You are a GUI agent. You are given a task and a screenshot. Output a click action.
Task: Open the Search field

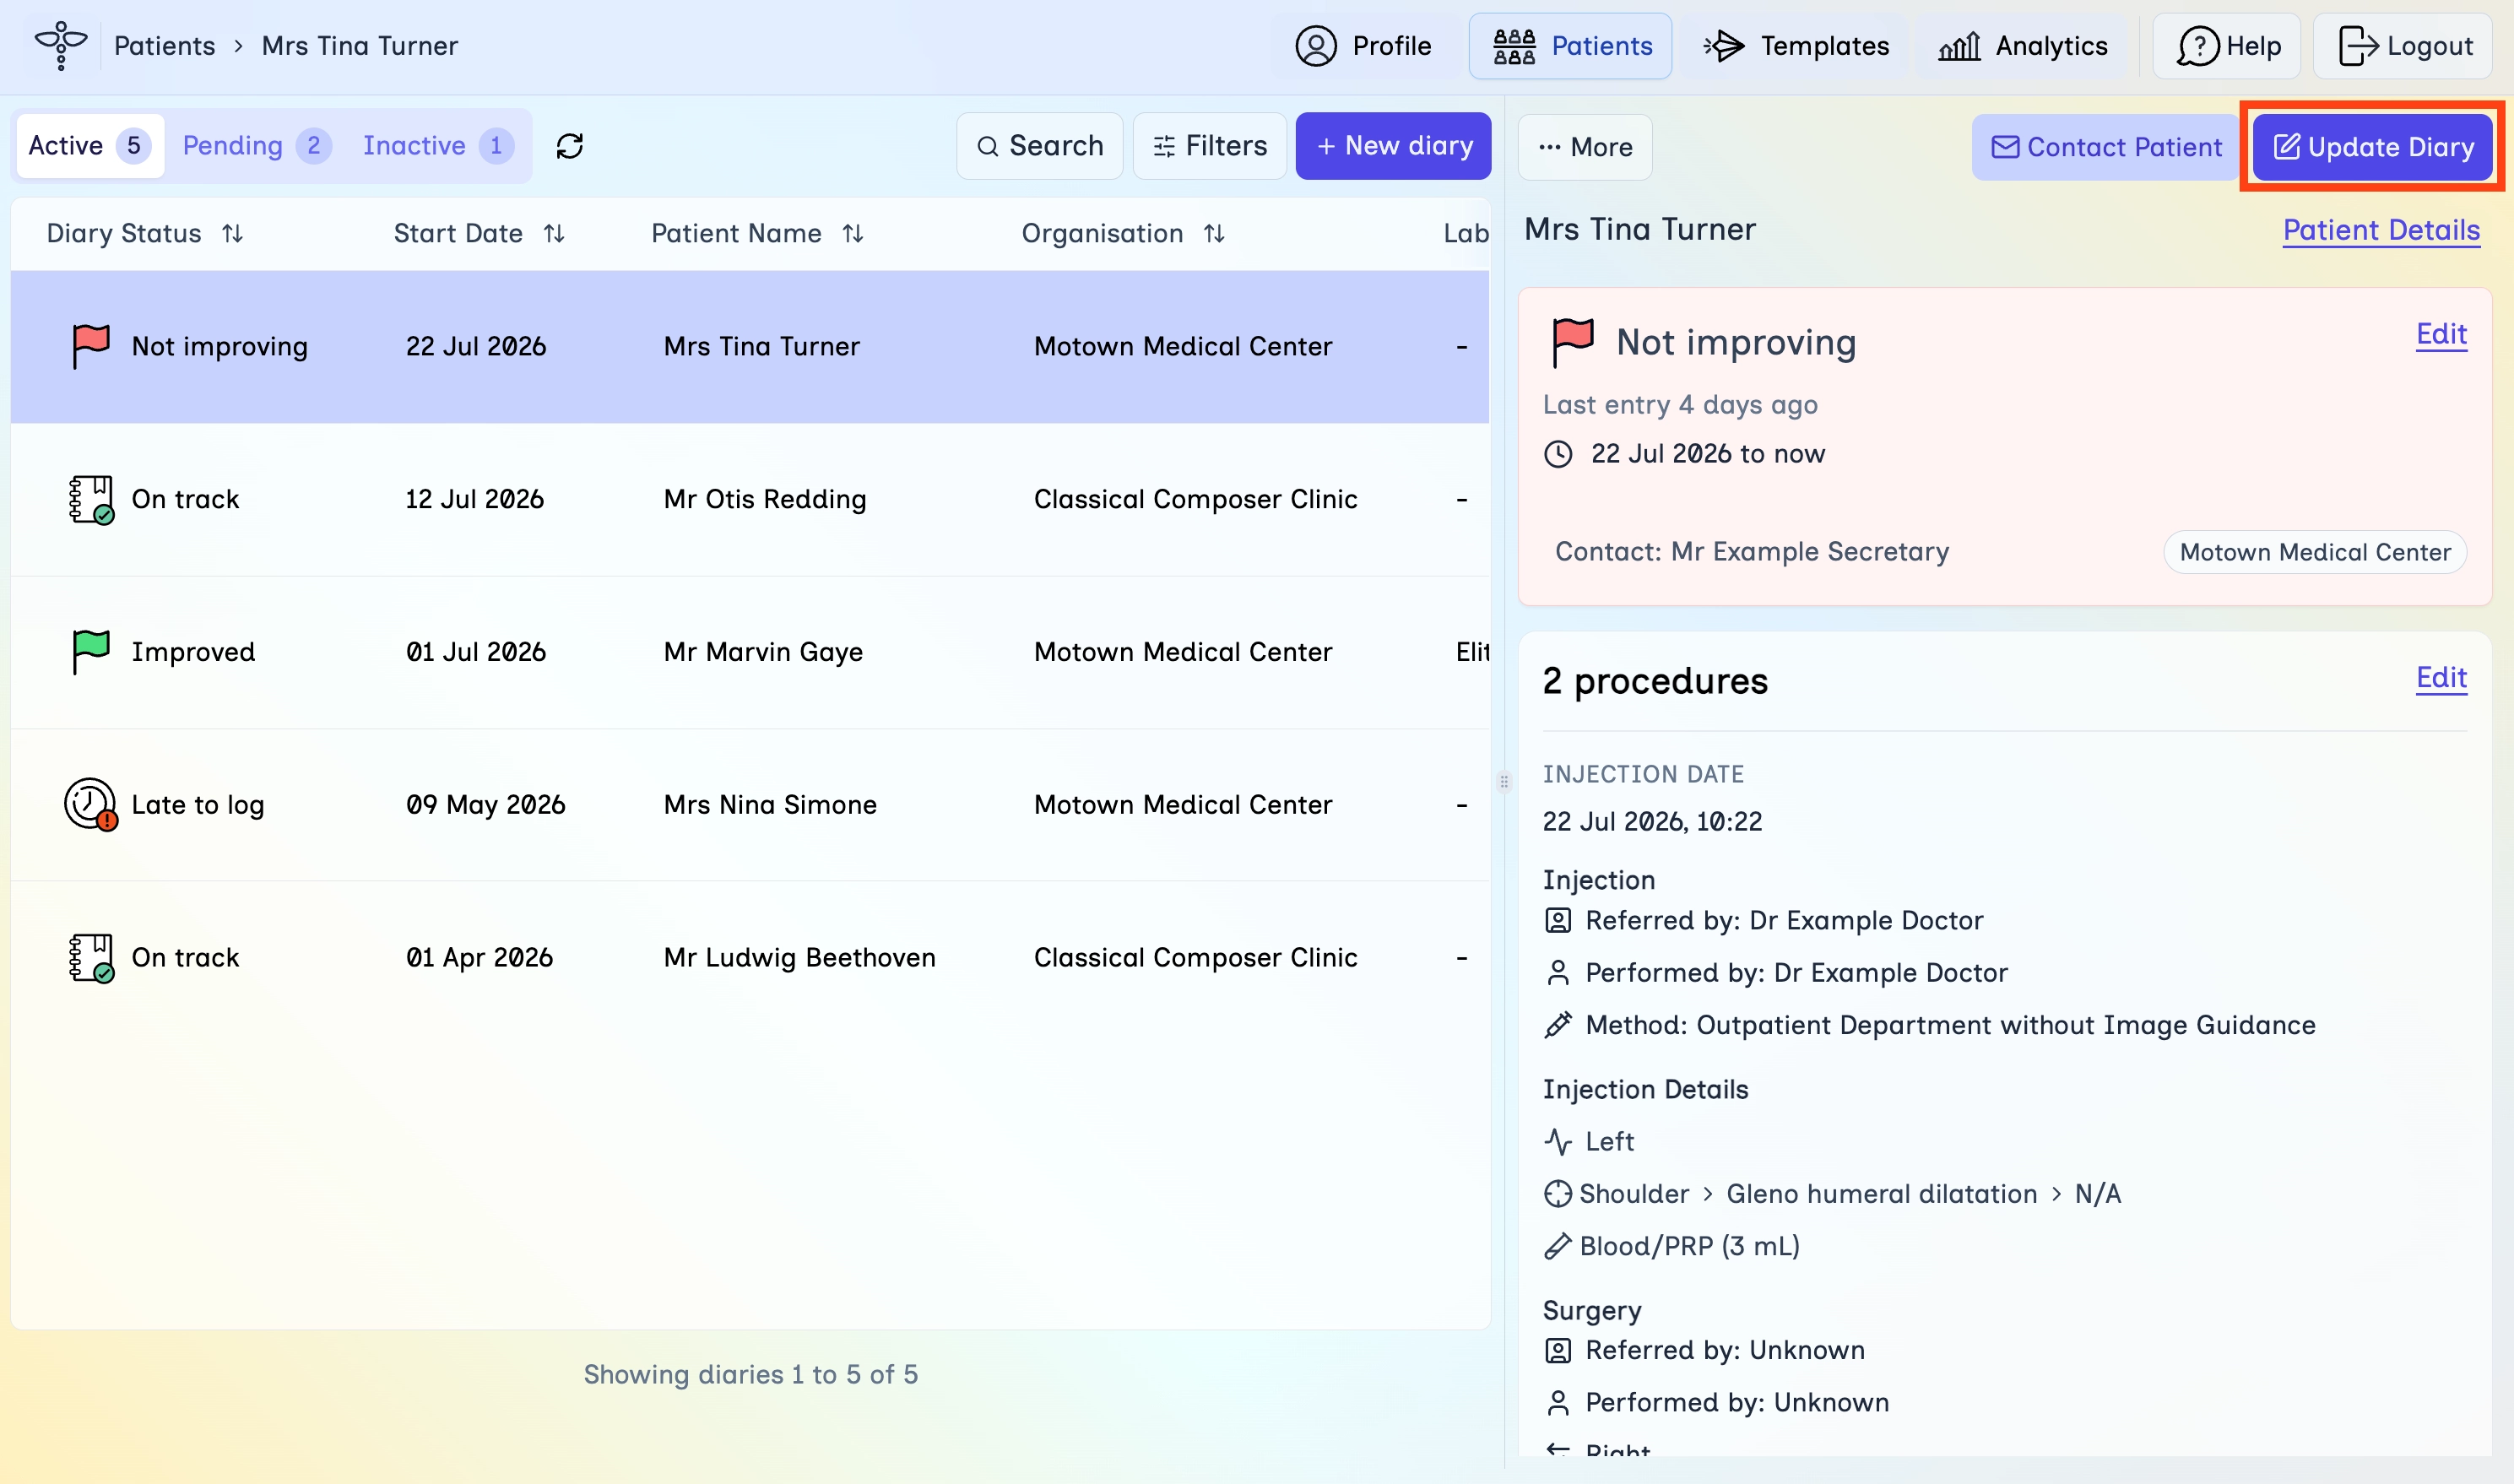coord(1039,146)
